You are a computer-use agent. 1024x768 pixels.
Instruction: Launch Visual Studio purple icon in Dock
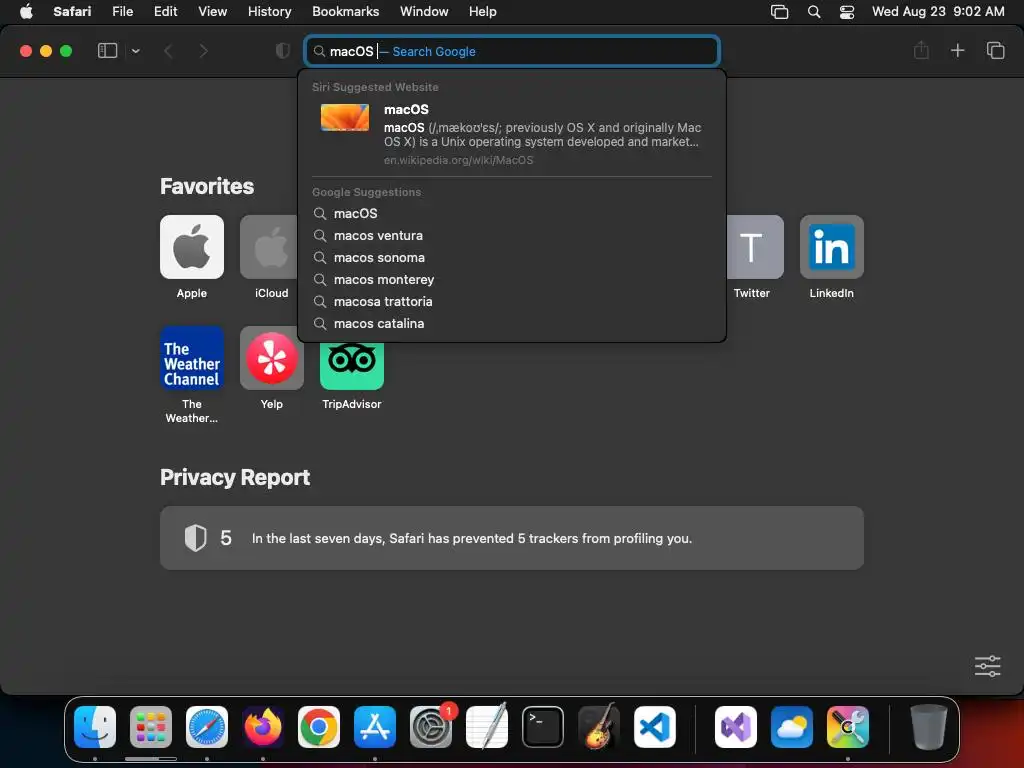coord(735,727)
